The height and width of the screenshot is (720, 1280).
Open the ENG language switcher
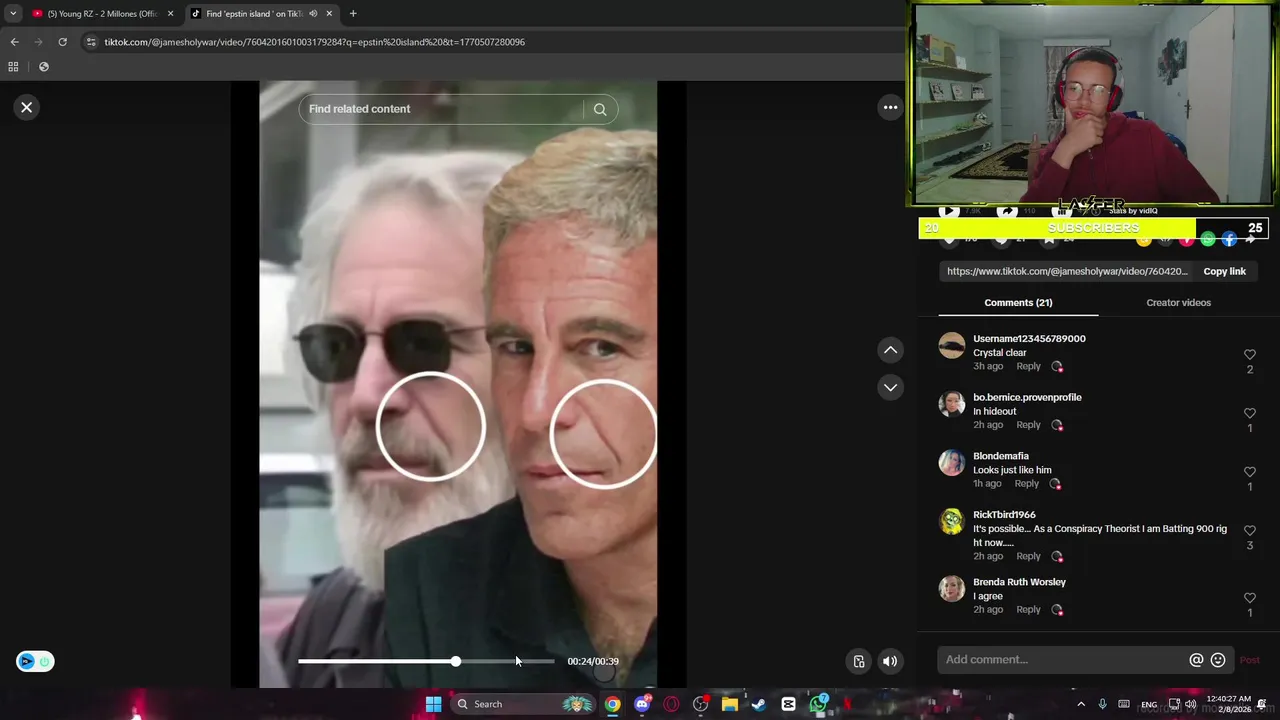pos(1149,704)
